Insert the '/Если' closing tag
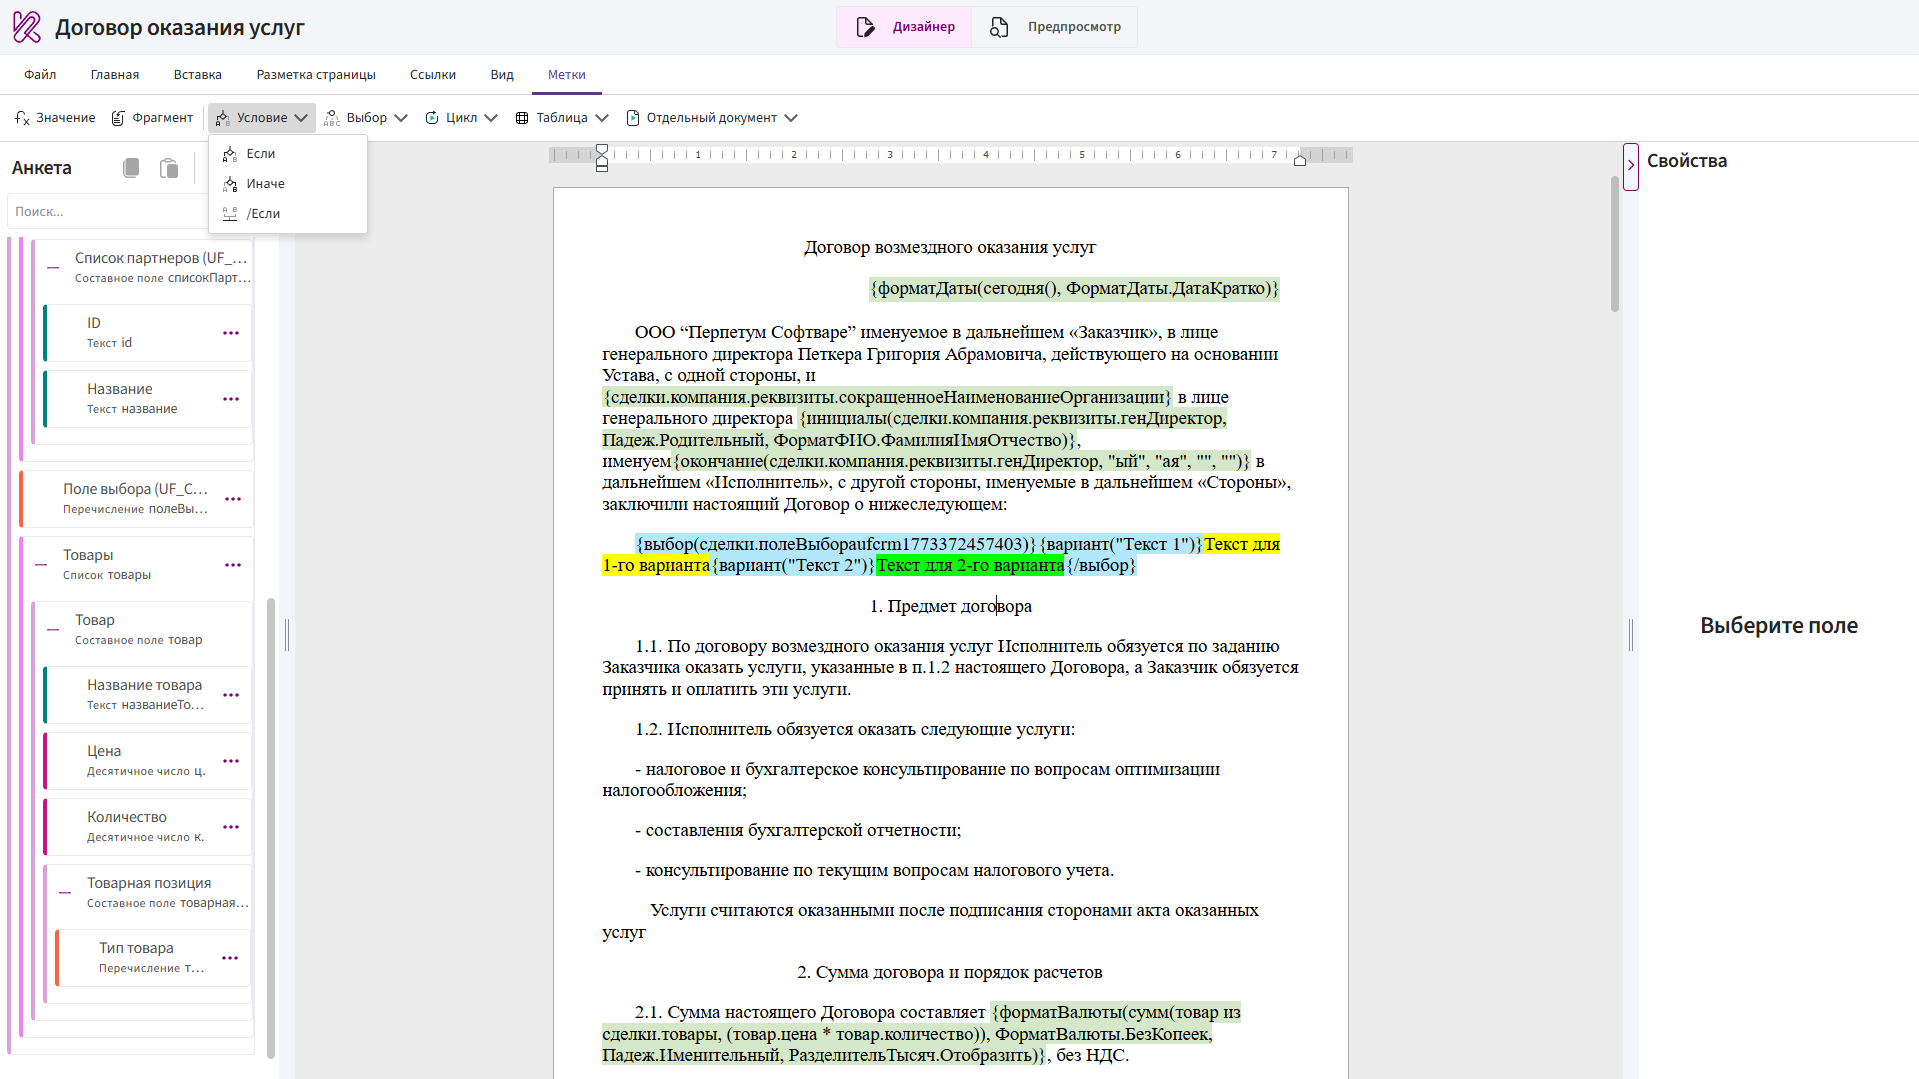1919x1079 pixels. 263,214
